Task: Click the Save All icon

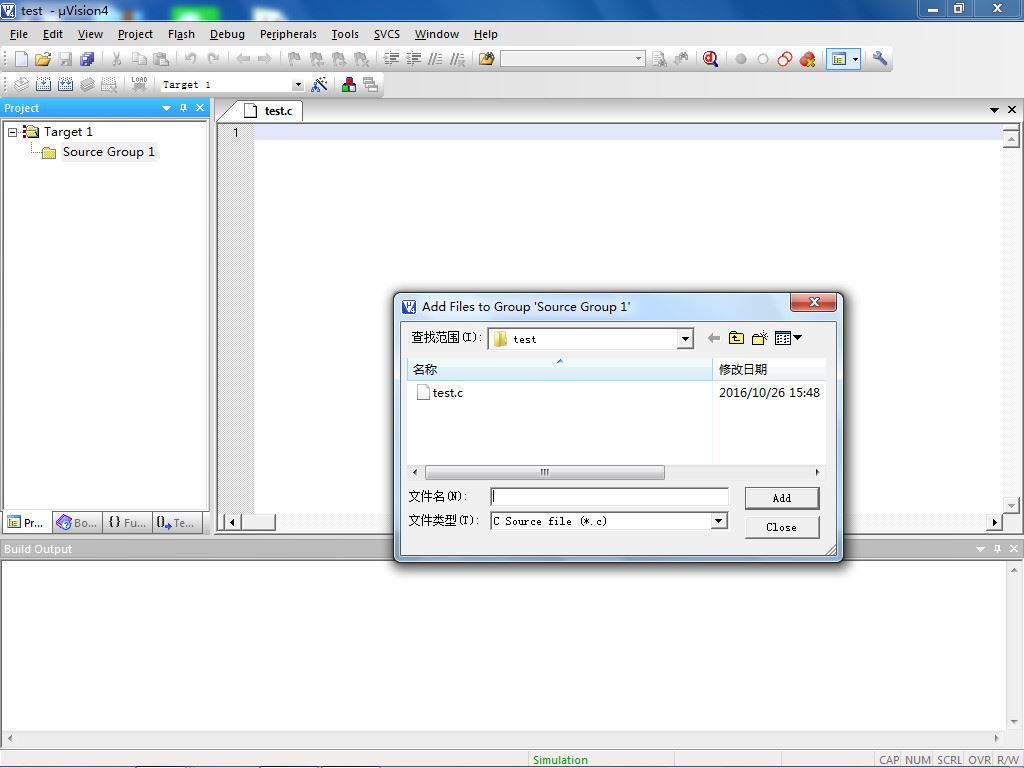Action: point(87,59)
